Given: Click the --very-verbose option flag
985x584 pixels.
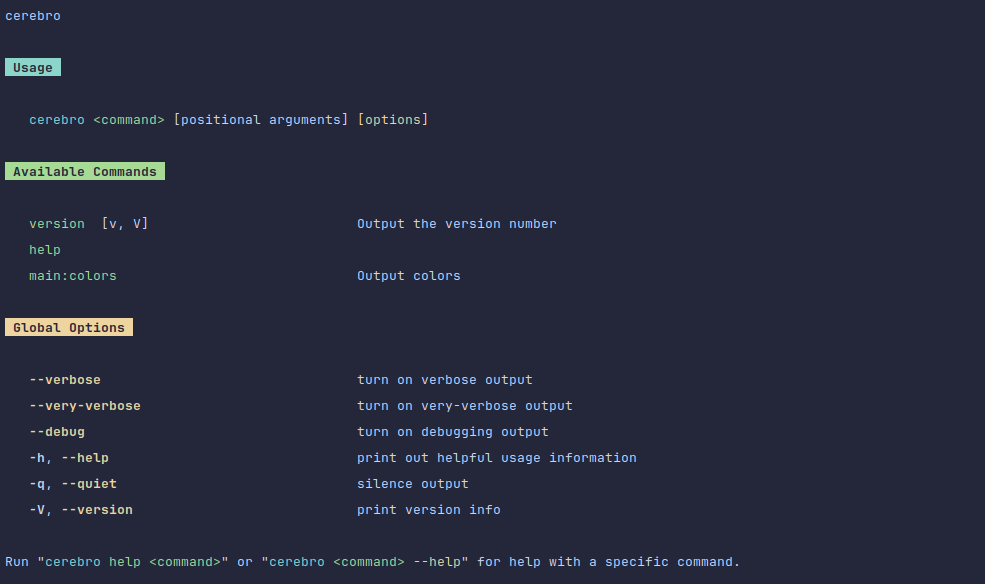Looking at the screenshot, I should 85,406.
